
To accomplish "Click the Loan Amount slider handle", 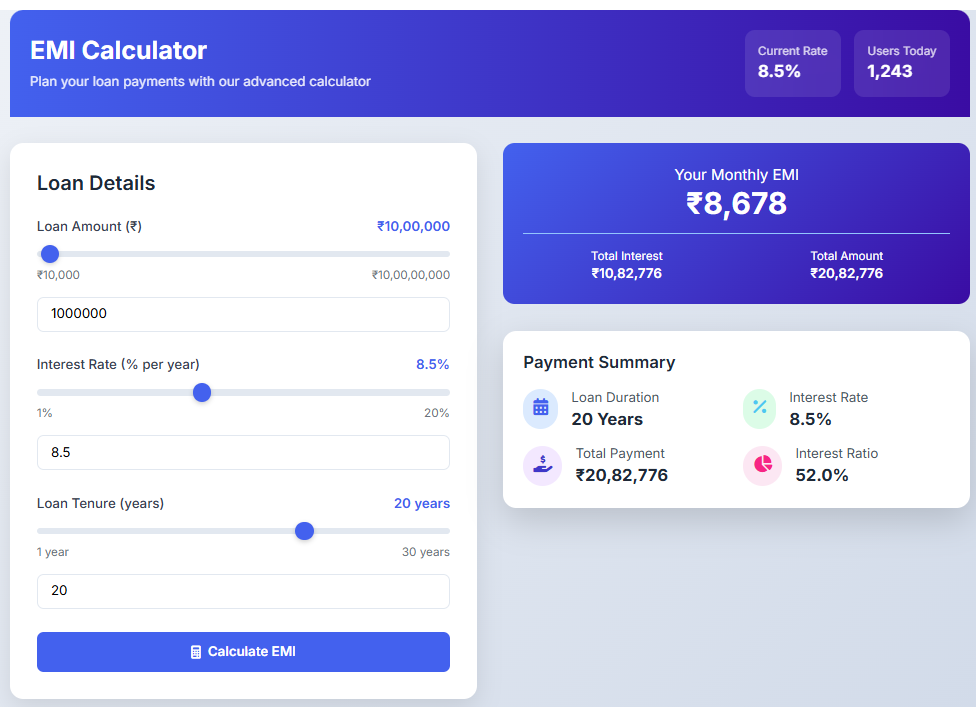I will coord(50,254).
